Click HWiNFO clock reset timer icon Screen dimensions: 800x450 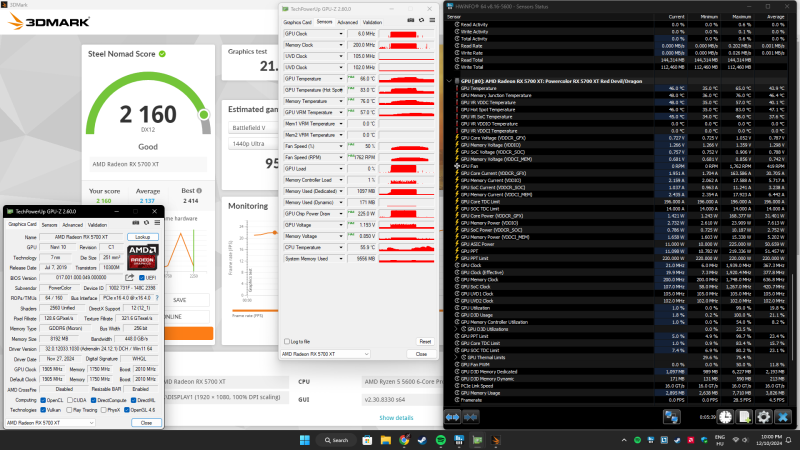[x=725, y=417]
